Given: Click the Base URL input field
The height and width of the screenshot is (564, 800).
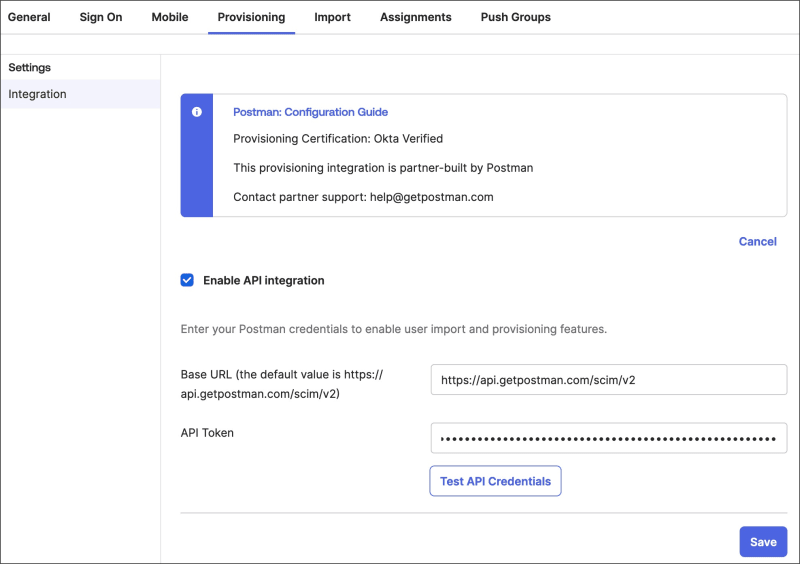Looking at the screenshot, I should [x=609, y=380].
